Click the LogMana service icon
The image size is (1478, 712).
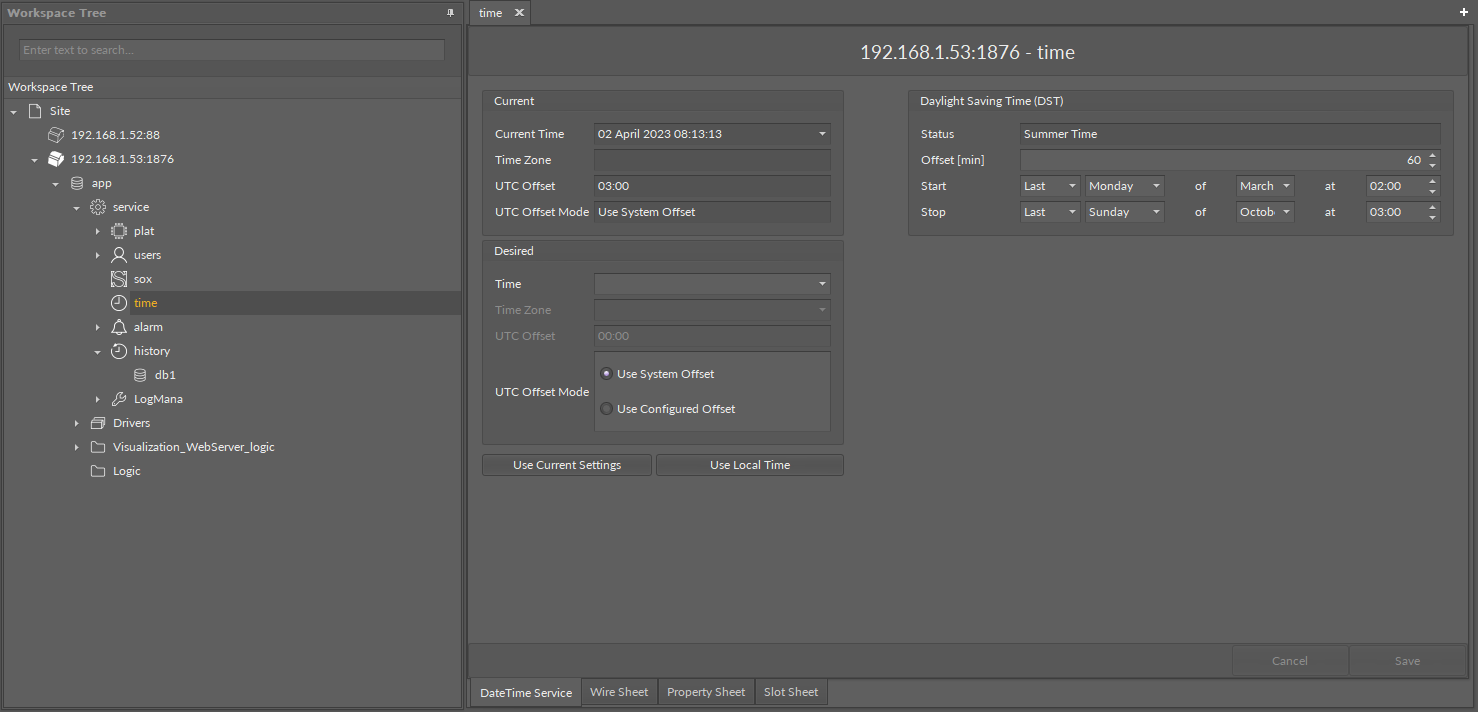tap(118, 399)
